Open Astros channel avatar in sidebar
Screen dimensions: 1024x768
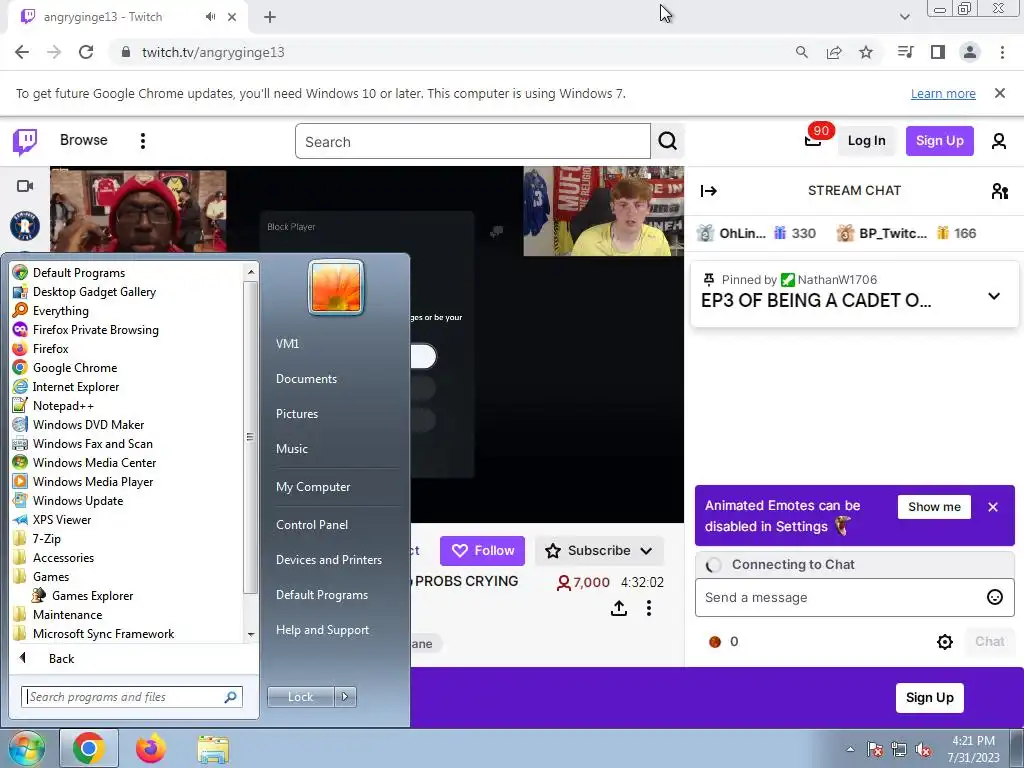25,227
